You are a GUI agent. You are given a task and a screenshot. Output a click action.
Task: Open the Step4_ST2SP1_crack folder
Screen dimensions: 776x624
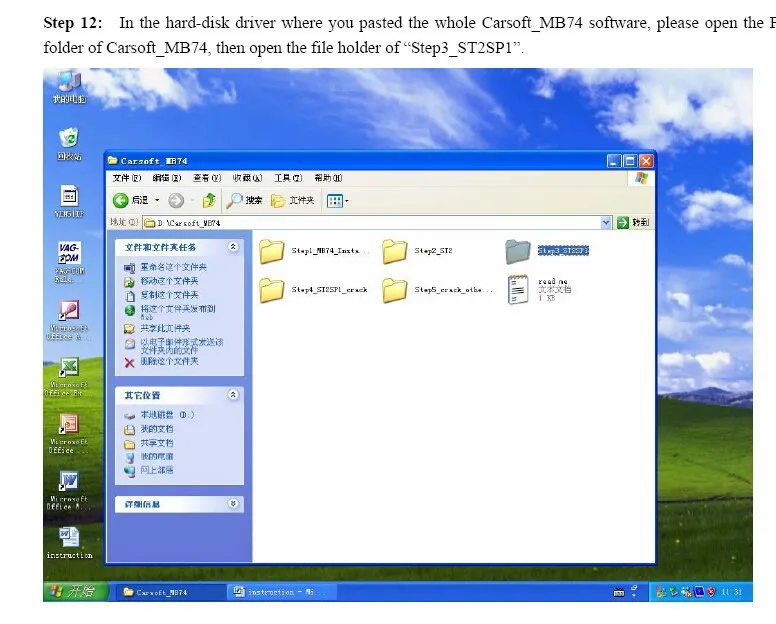[x=313, y=290]
